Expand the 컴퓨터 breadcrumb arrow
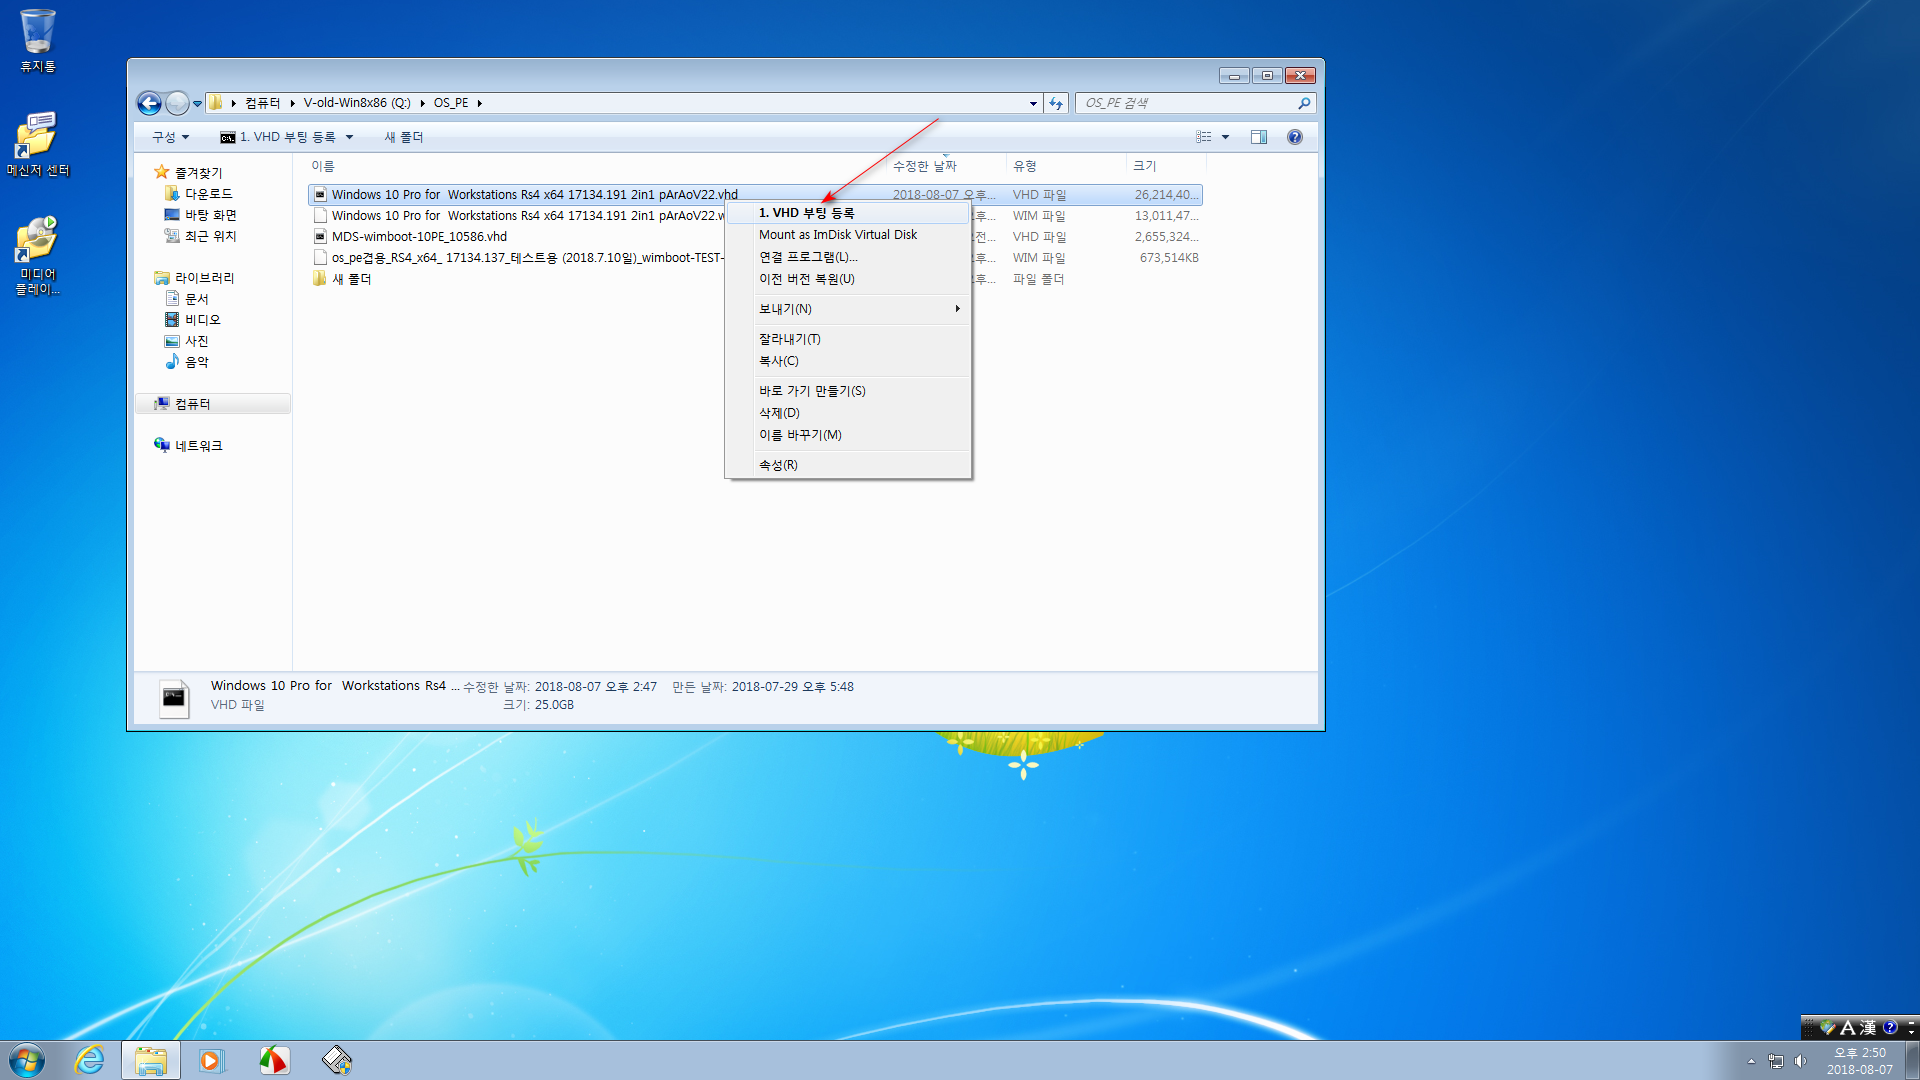 [x=292, y=103]
